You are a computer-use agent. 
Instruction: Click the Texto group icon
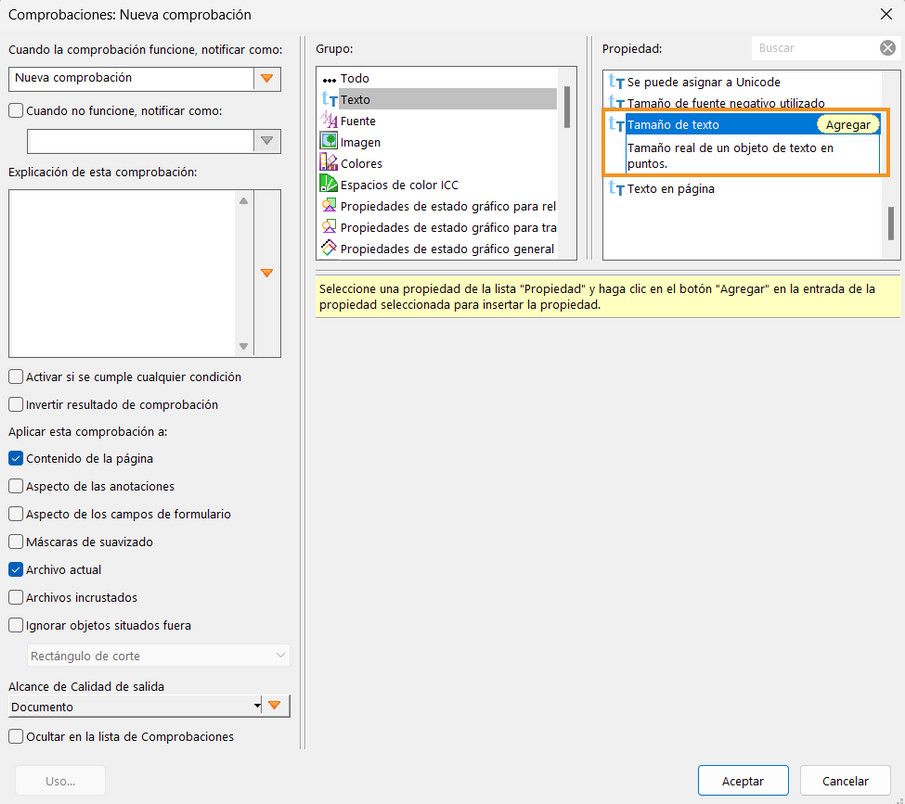tap(329, 99)
